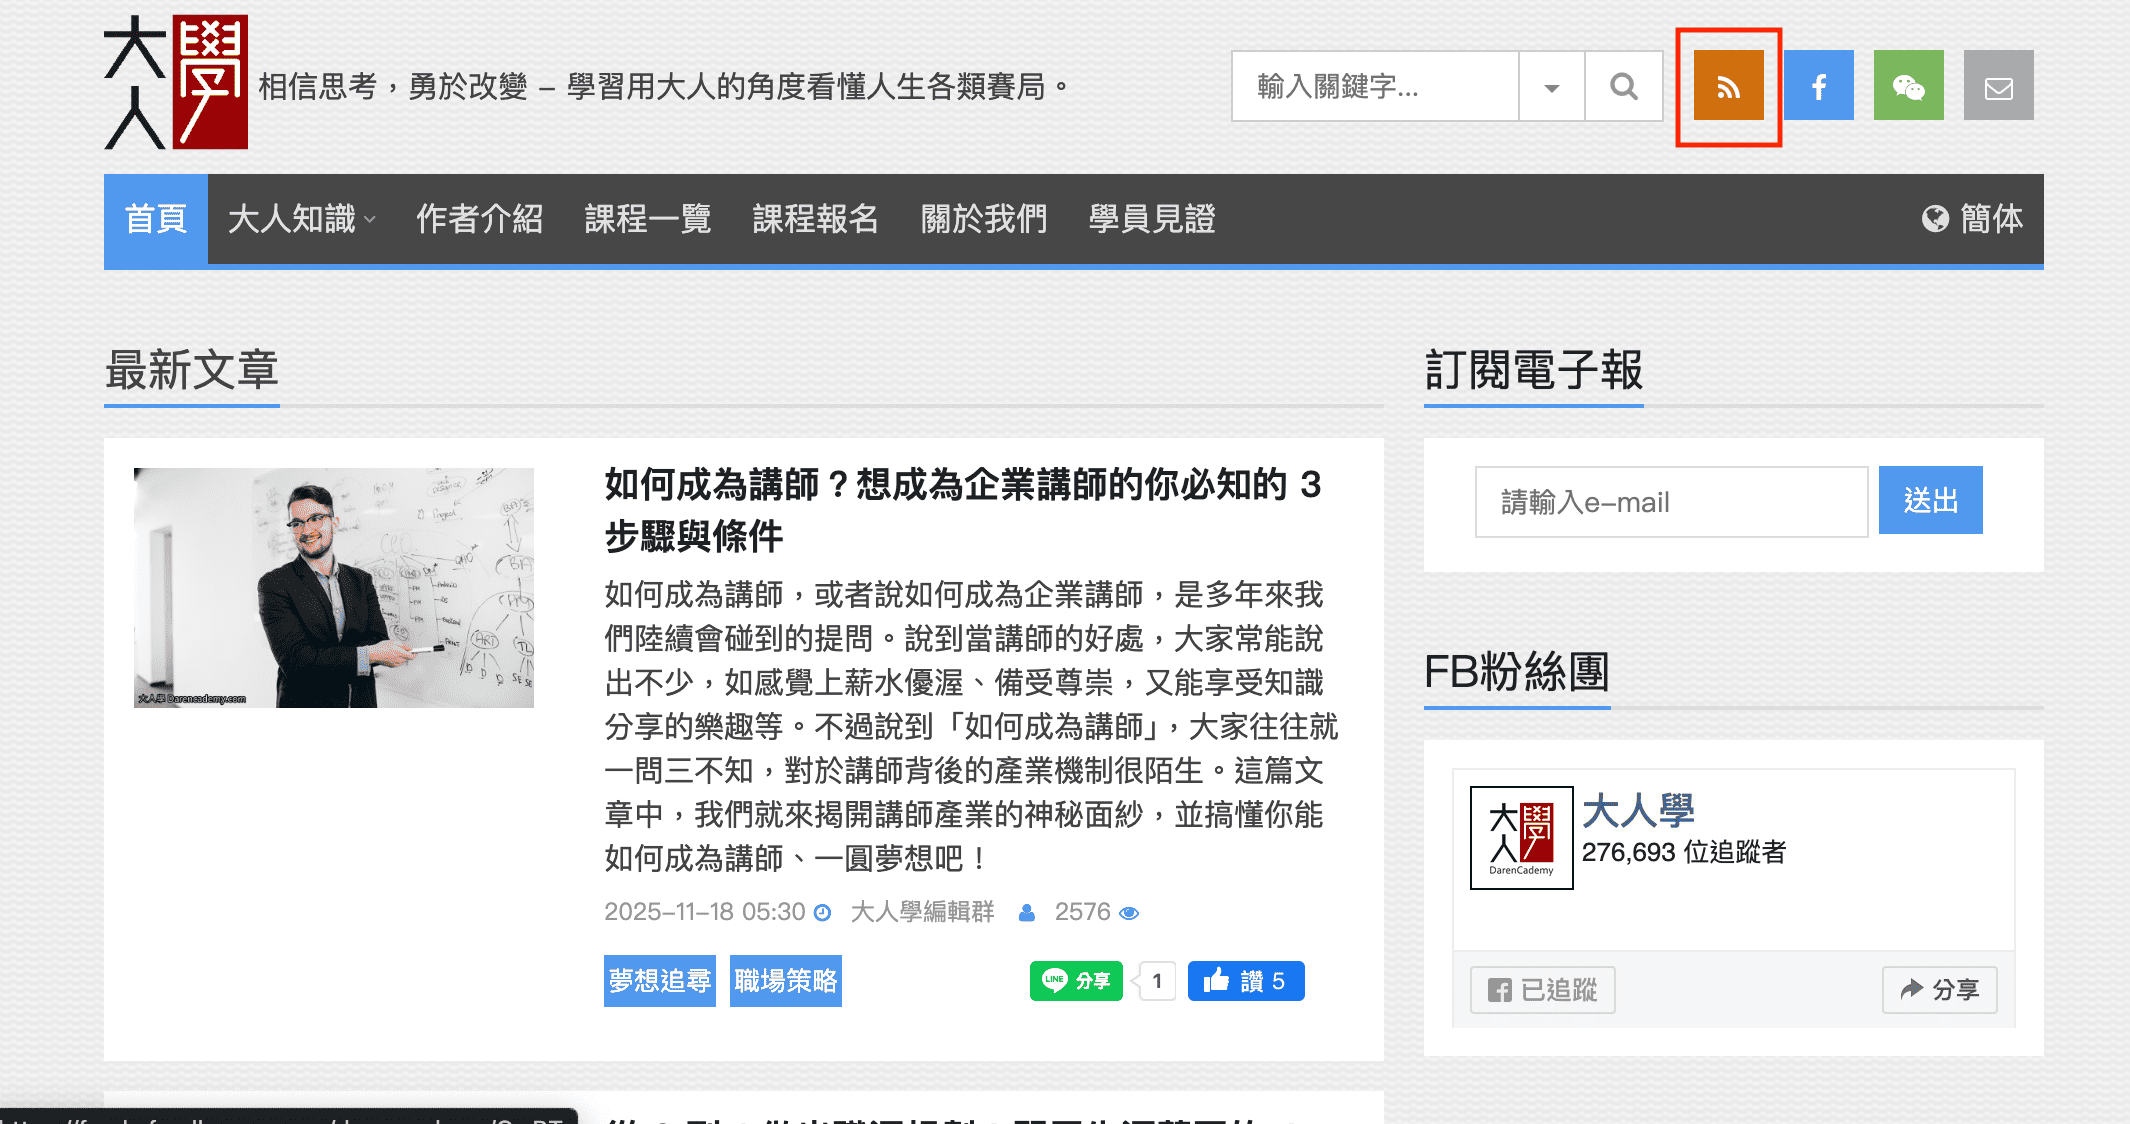This screenshot has height=1124, width=2130.
Task: Click the LINE 分享 share button
Action: click(1076, 981)
